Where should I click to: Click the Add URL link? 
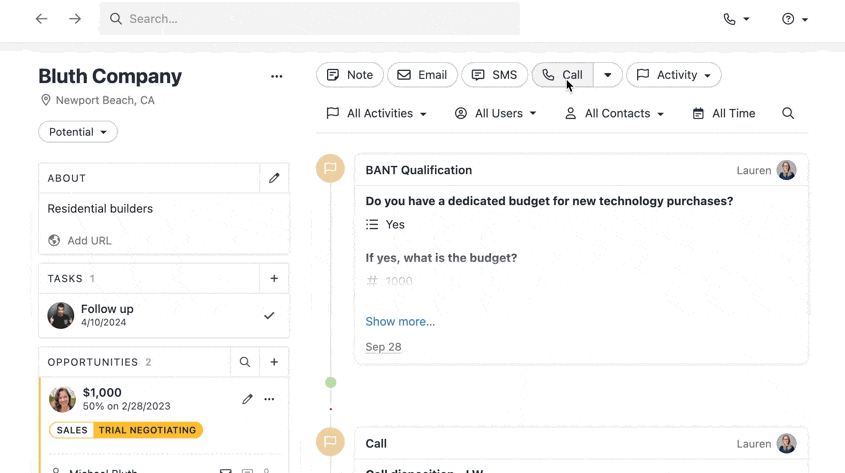(x=80, y=240)
